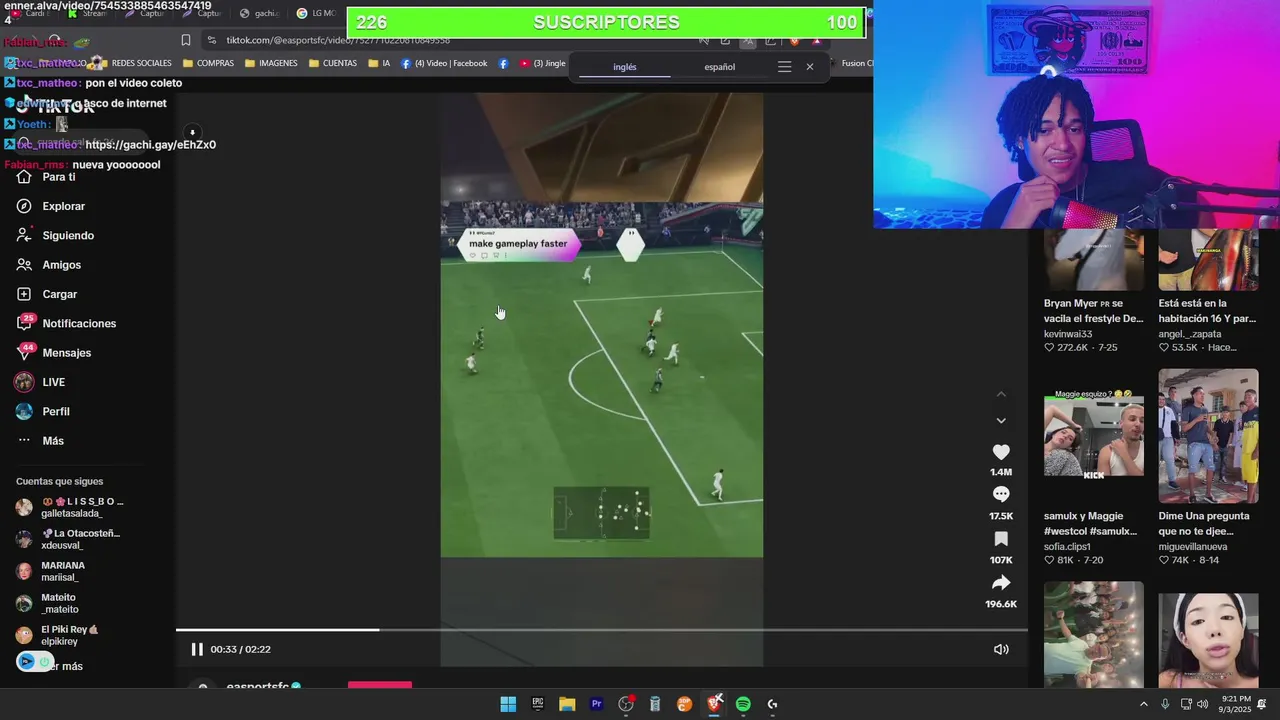Open Windows Start menu
The width and height of the screenshot is (1280, 720).
tap(508, 704)
